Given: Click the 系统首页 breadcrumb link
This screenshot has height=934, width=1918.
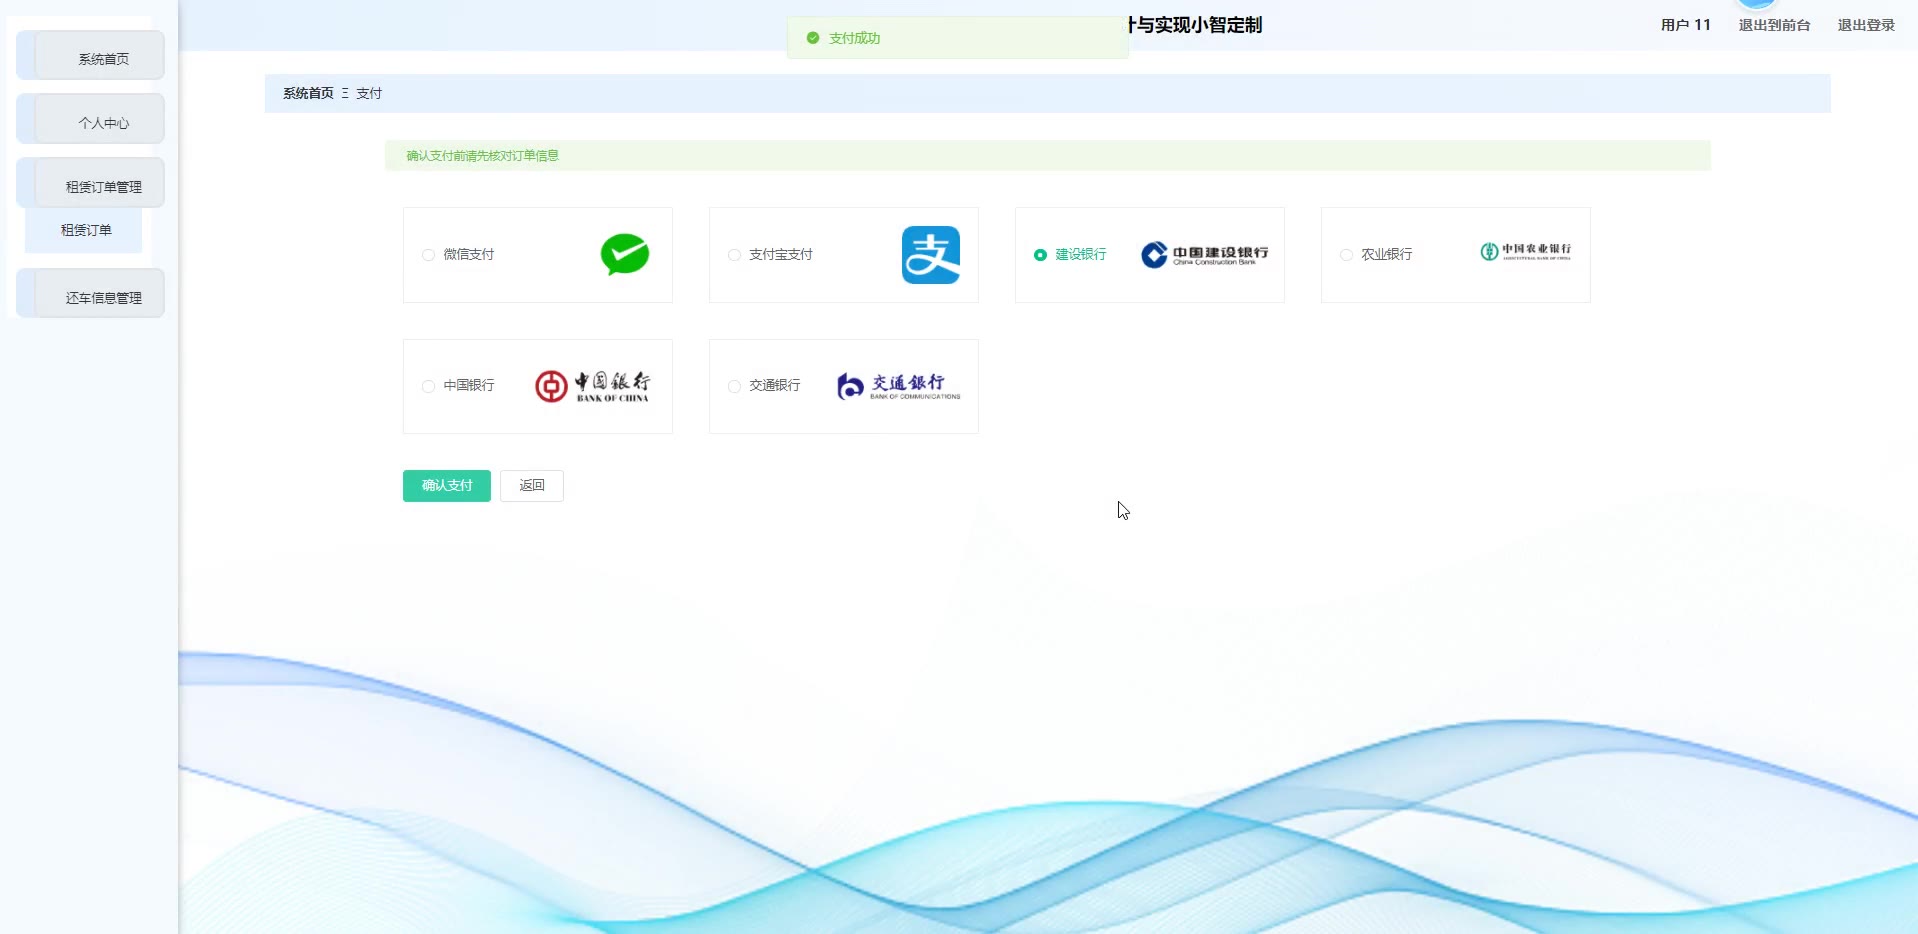Looking at the screenshot, I should pyautogui.click(x=308, y=93).
